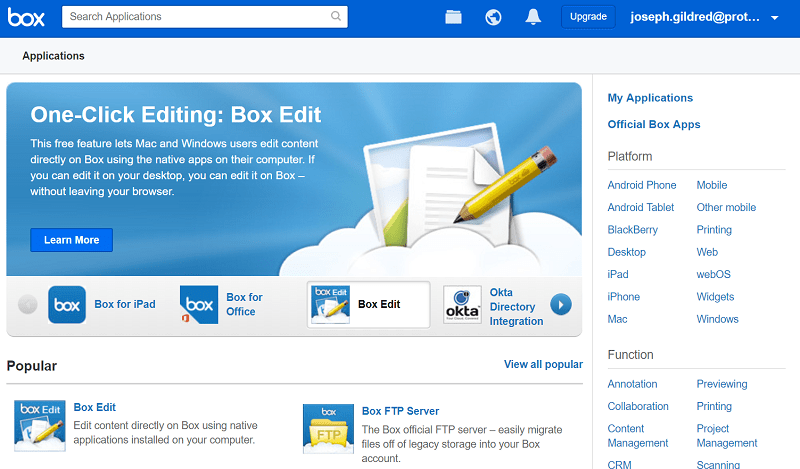Filter by Content Management function
The width and height of the screenshot is (800, 469).
638,436
